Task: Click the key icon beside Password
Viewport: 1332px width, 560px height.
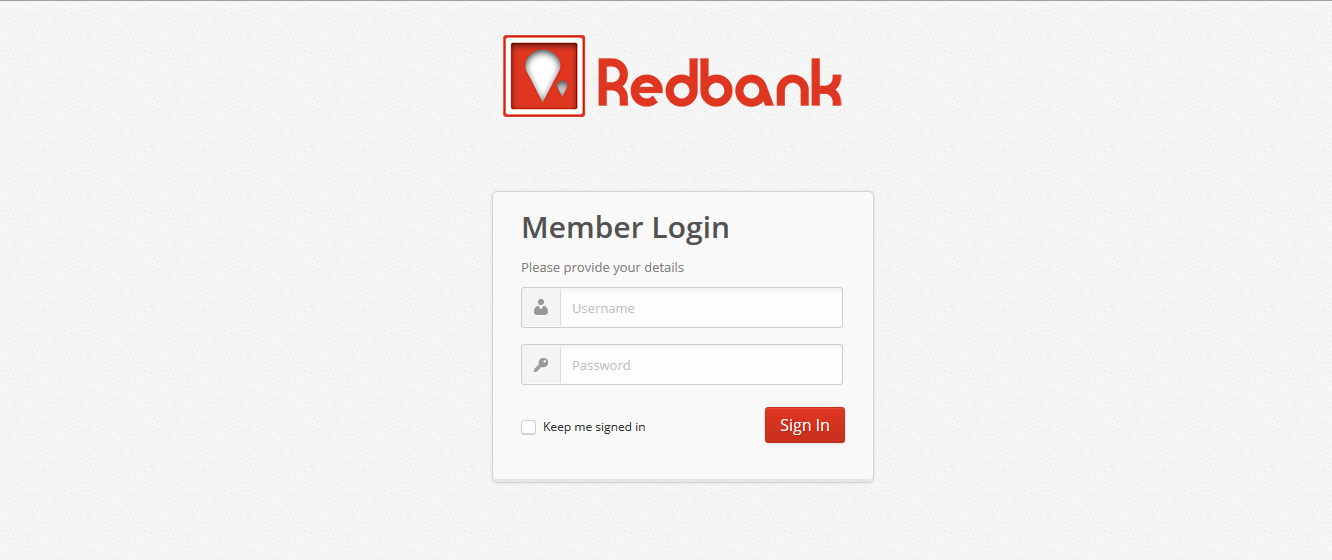Action: (x=541, y=365)
